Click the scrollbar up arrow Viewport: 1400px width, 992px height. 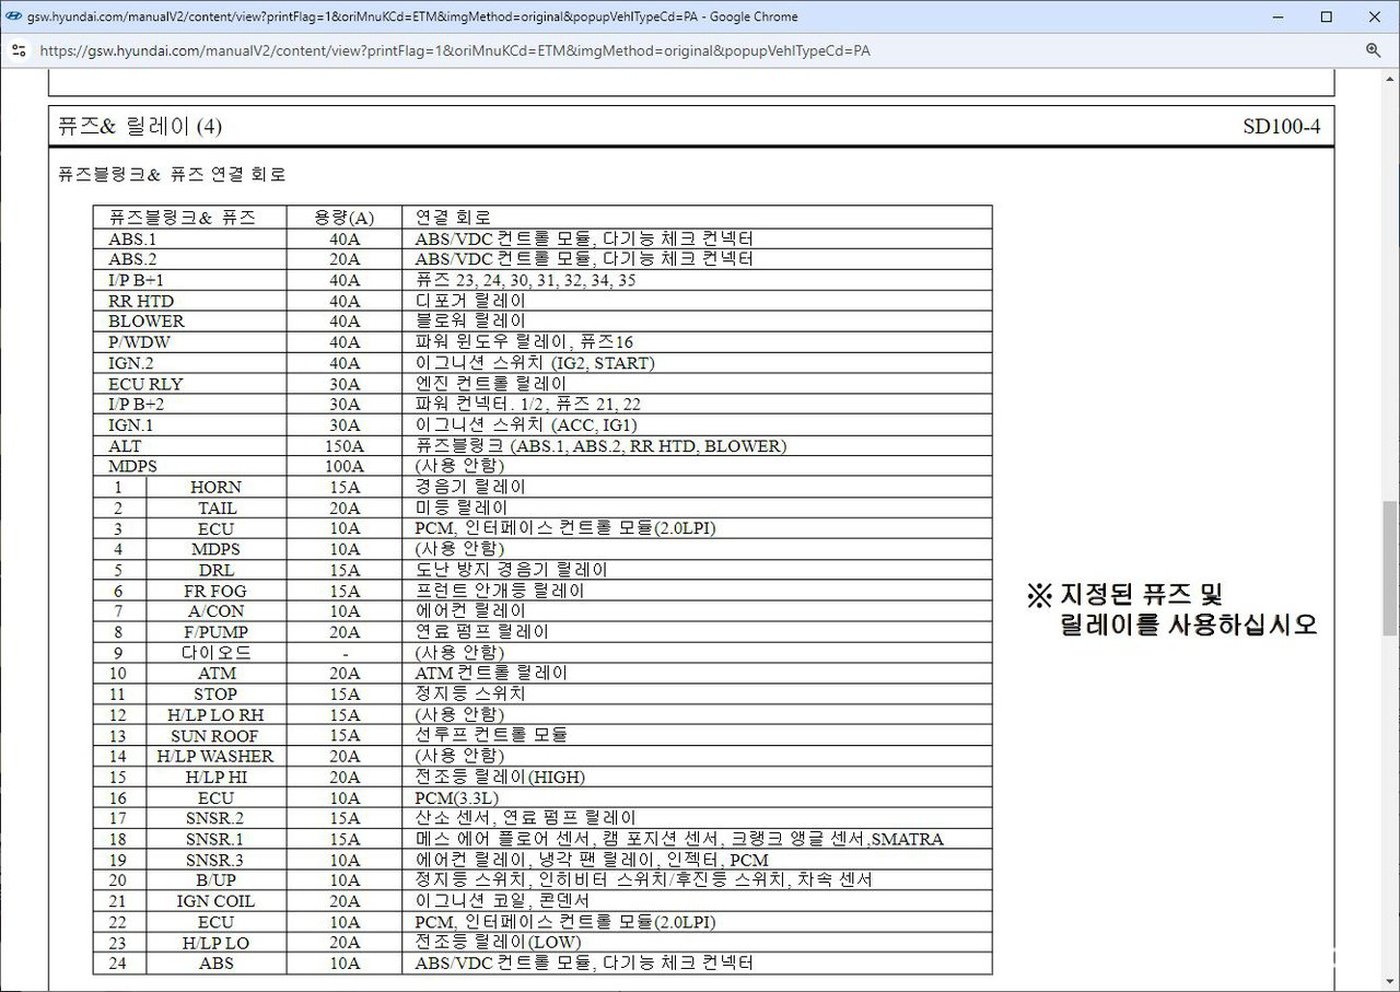(x=1390, y=79)
